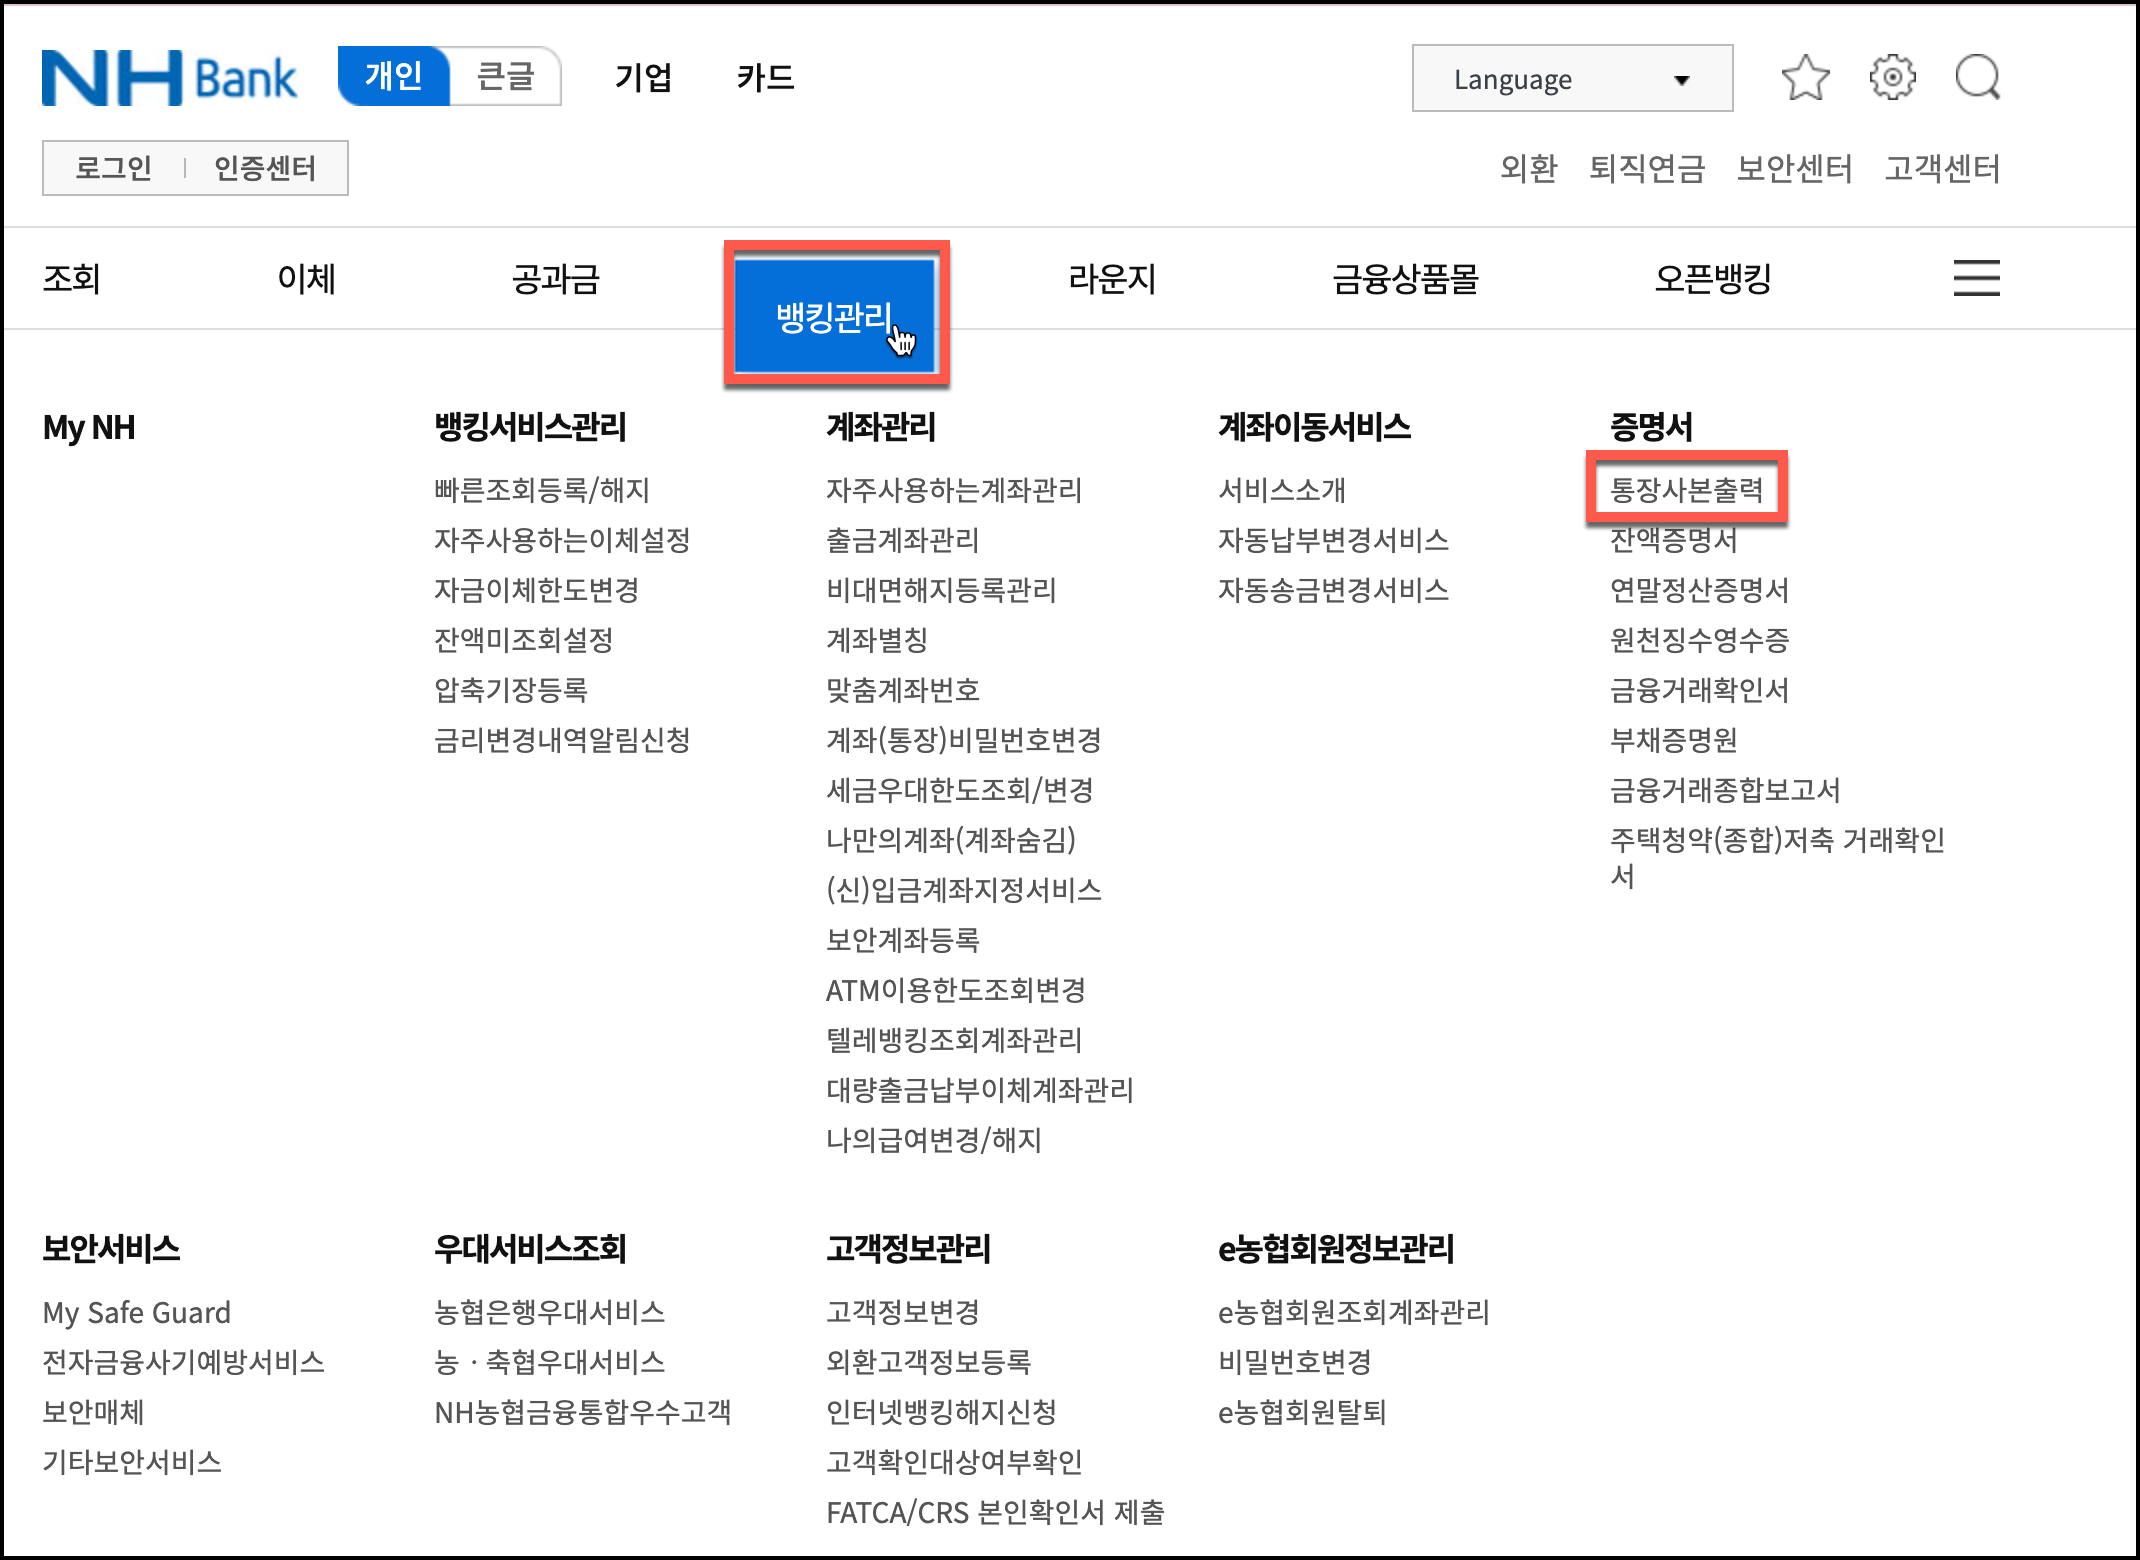Open 보안센터 link

1795,168
